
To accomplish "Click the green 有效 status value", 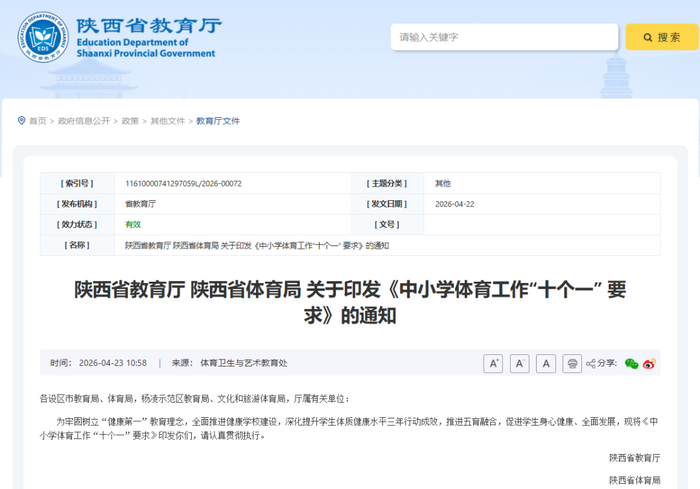I will 133,225.
